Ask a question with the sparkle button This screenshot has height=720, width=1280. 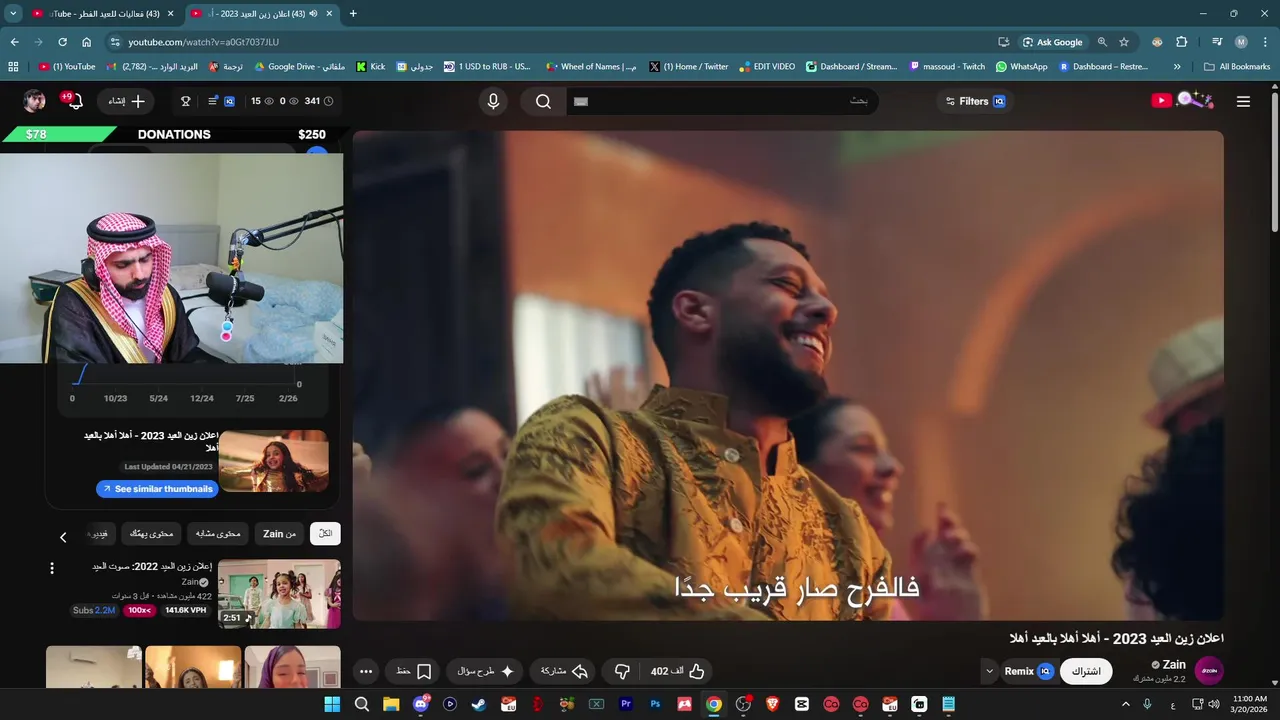pyautogui.click(x=485, y=671)
